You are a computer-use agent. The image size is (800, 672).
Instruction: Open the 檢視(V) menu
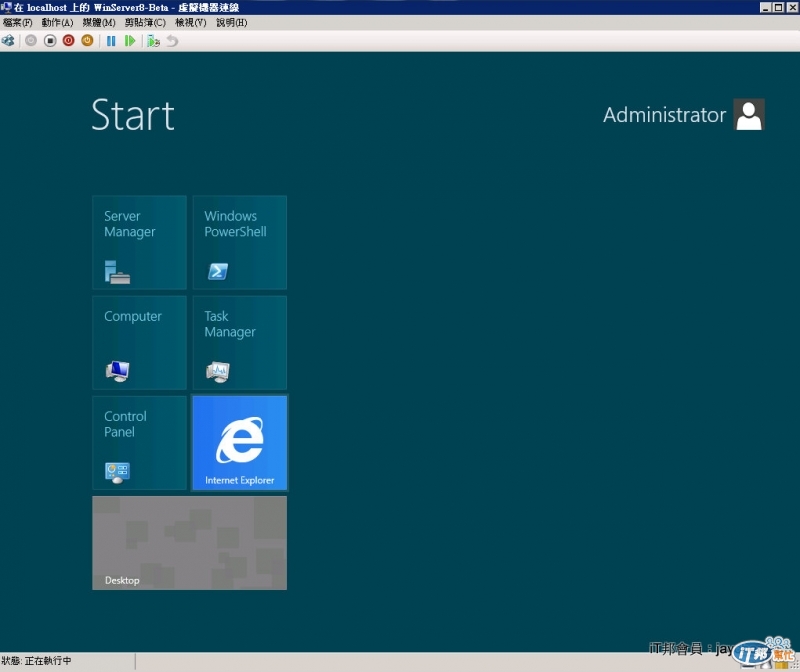click(x=190, y=22)
